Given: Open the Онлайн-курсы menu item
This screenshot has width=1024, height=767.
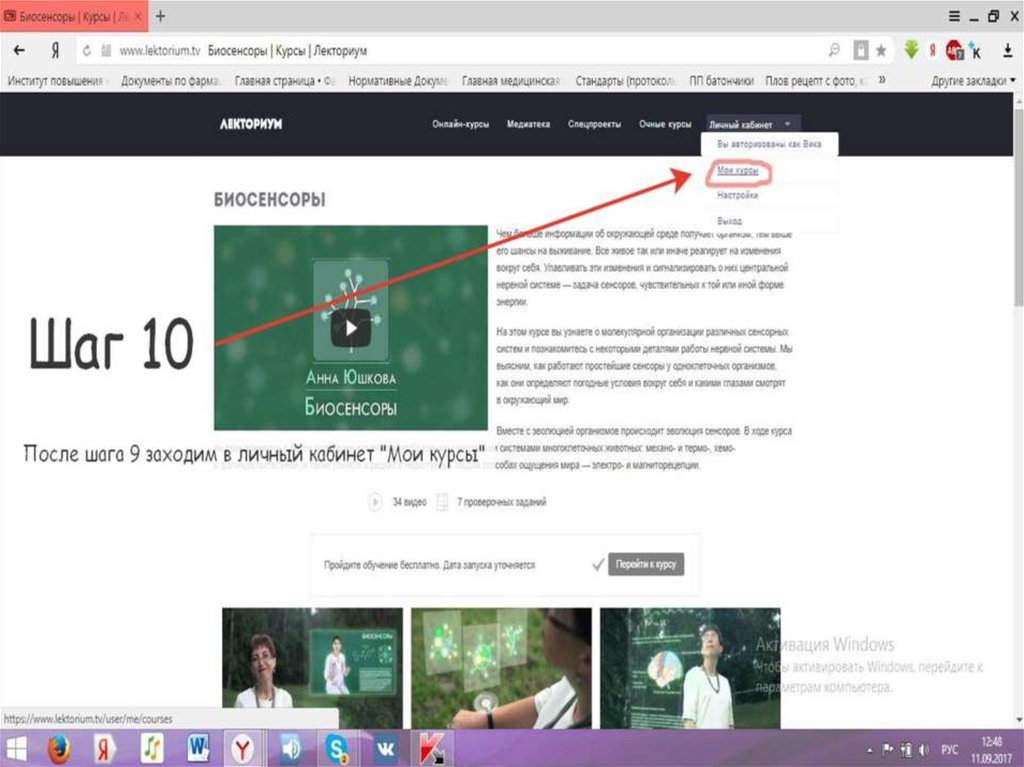Looking at the screenshot, I should [x=460, y=124].
